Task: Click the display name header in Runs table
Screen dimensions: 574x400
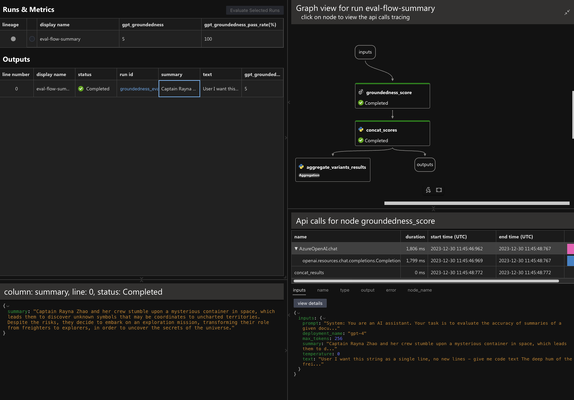Action: [x=78, y=25]
